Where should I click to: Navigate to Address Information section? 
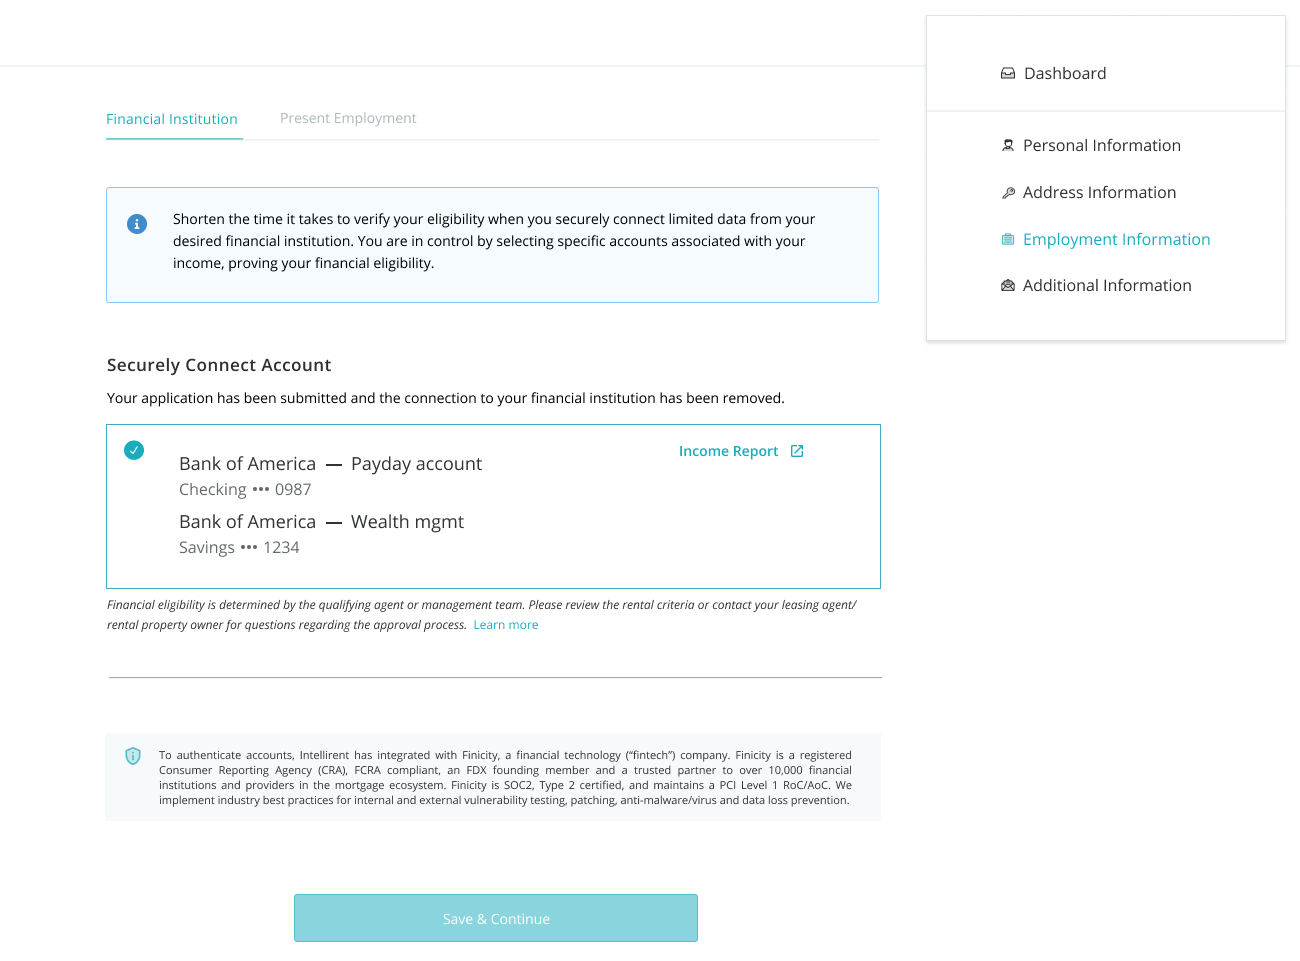[x=1099, y=193]
